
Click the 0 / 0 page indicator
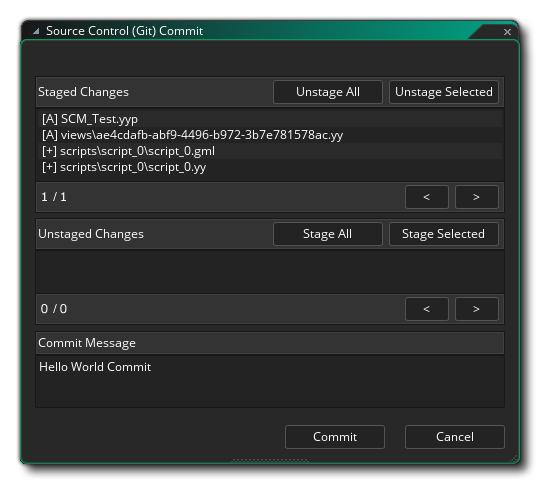pos(54,309)
